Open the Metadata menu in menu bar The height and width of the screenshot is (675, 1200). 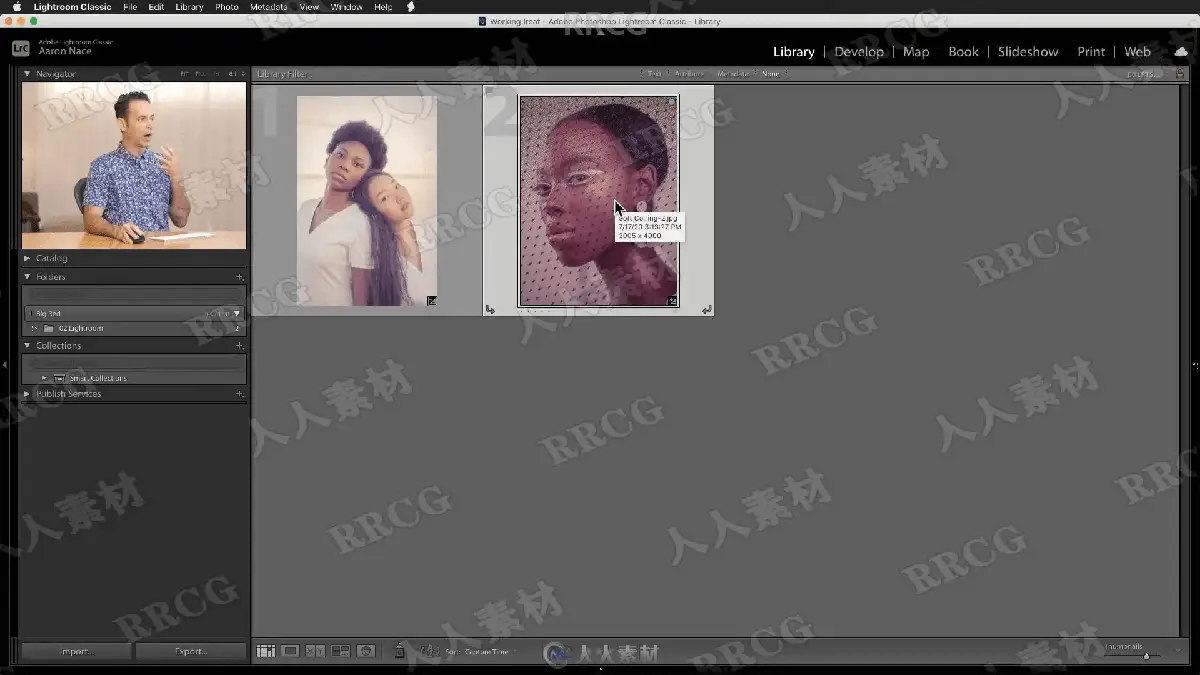(269, 7)
